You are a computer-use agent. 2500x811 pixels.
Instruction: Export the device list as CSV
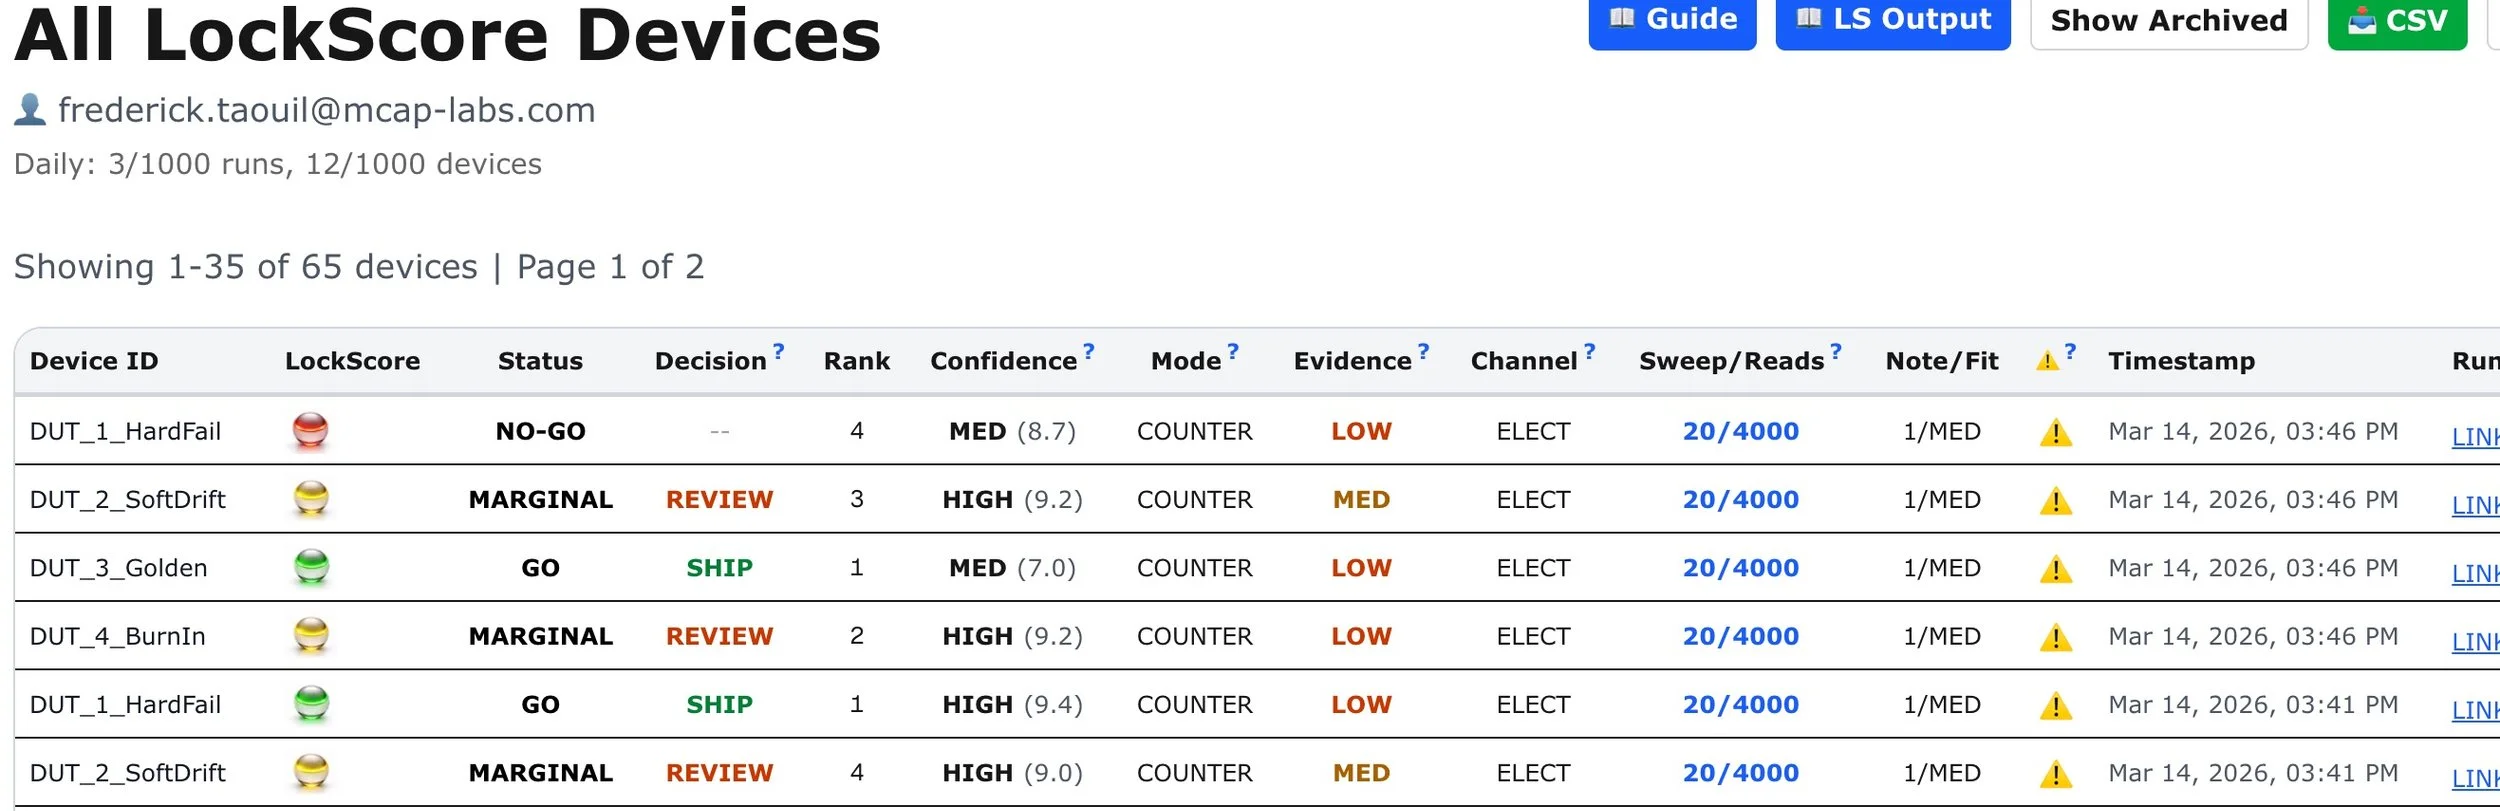click(2397, 20)
